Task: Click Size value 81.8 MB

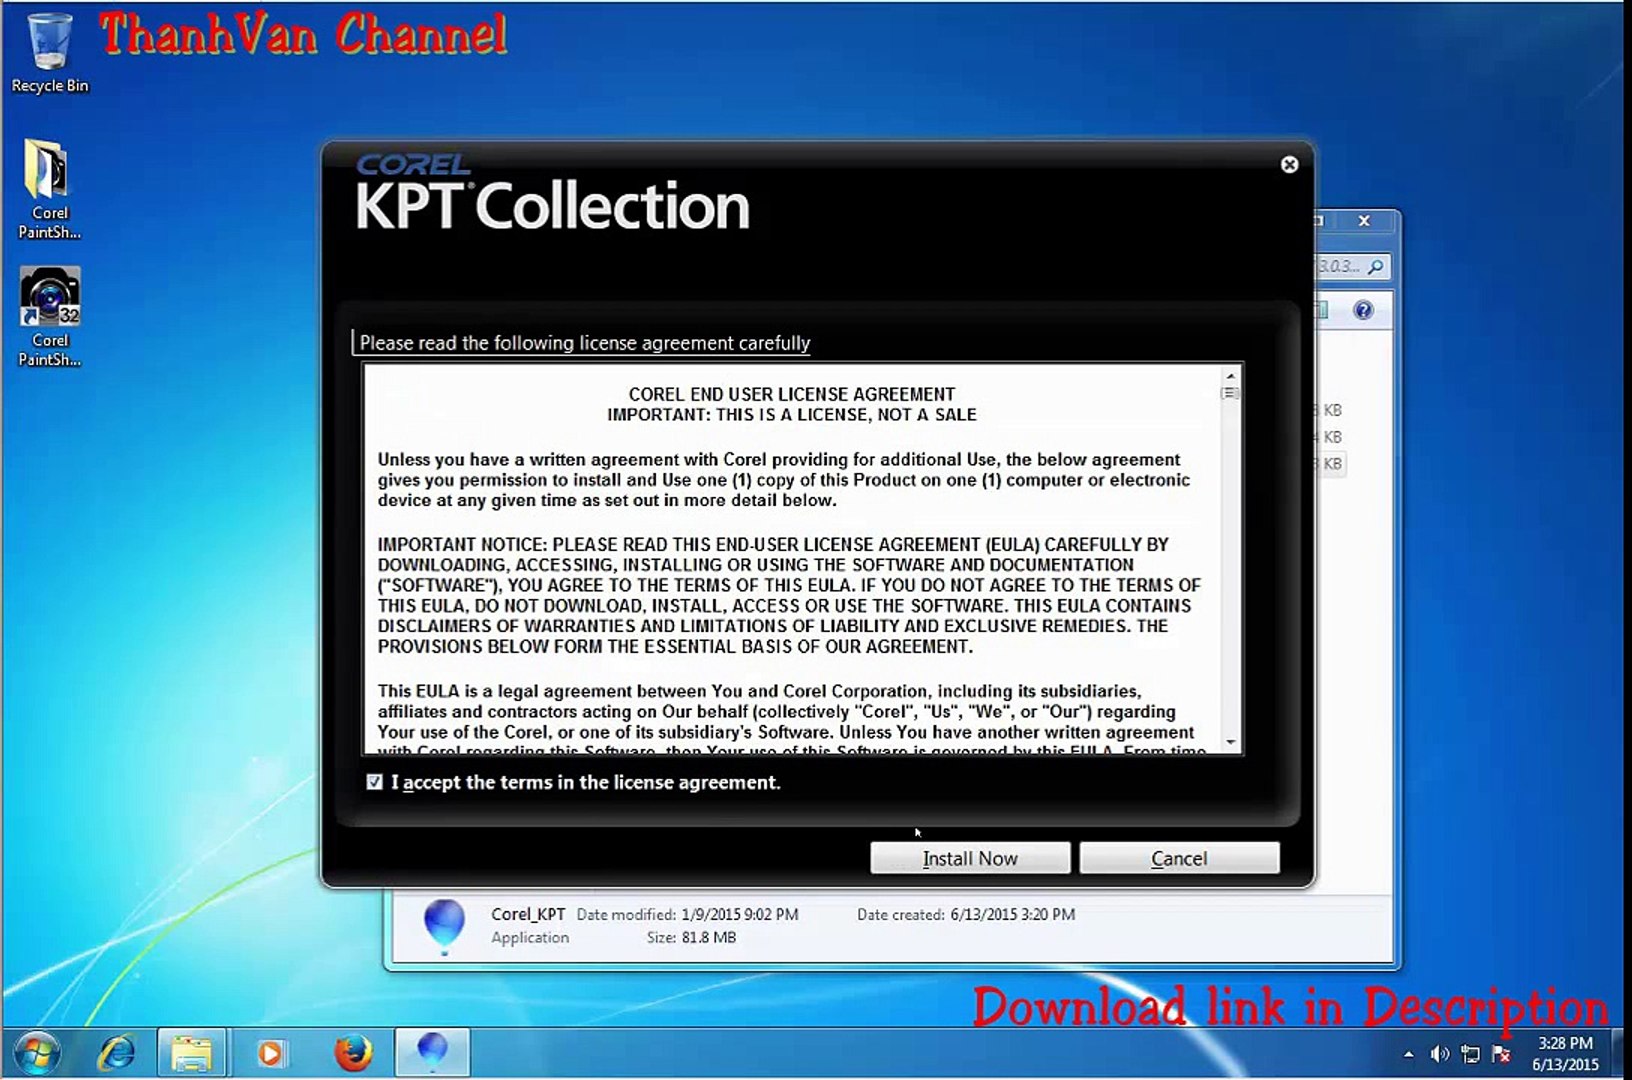Action: 710,937
